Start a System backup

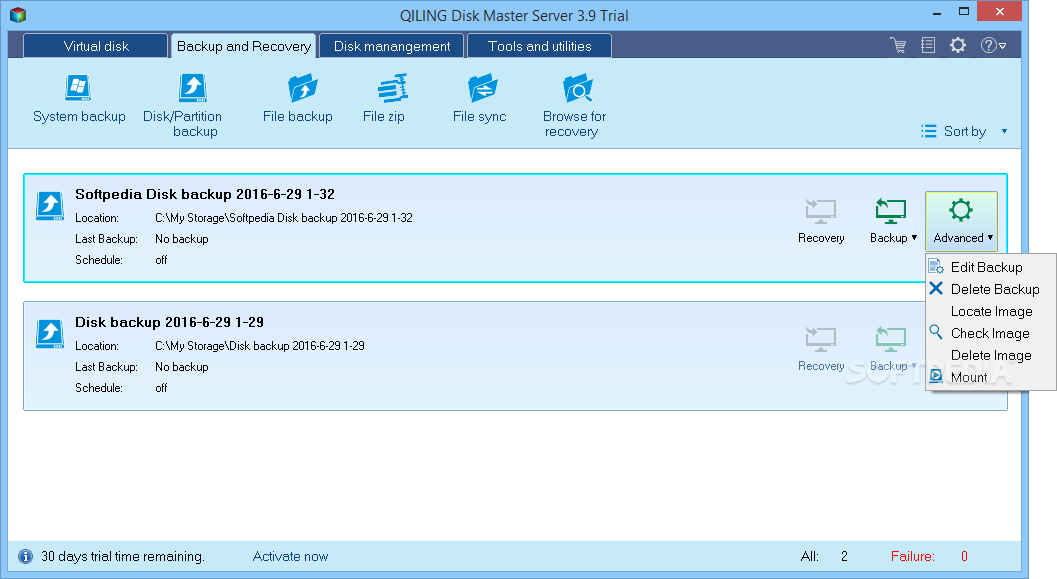pyautogui.click(x=79, y=98)
